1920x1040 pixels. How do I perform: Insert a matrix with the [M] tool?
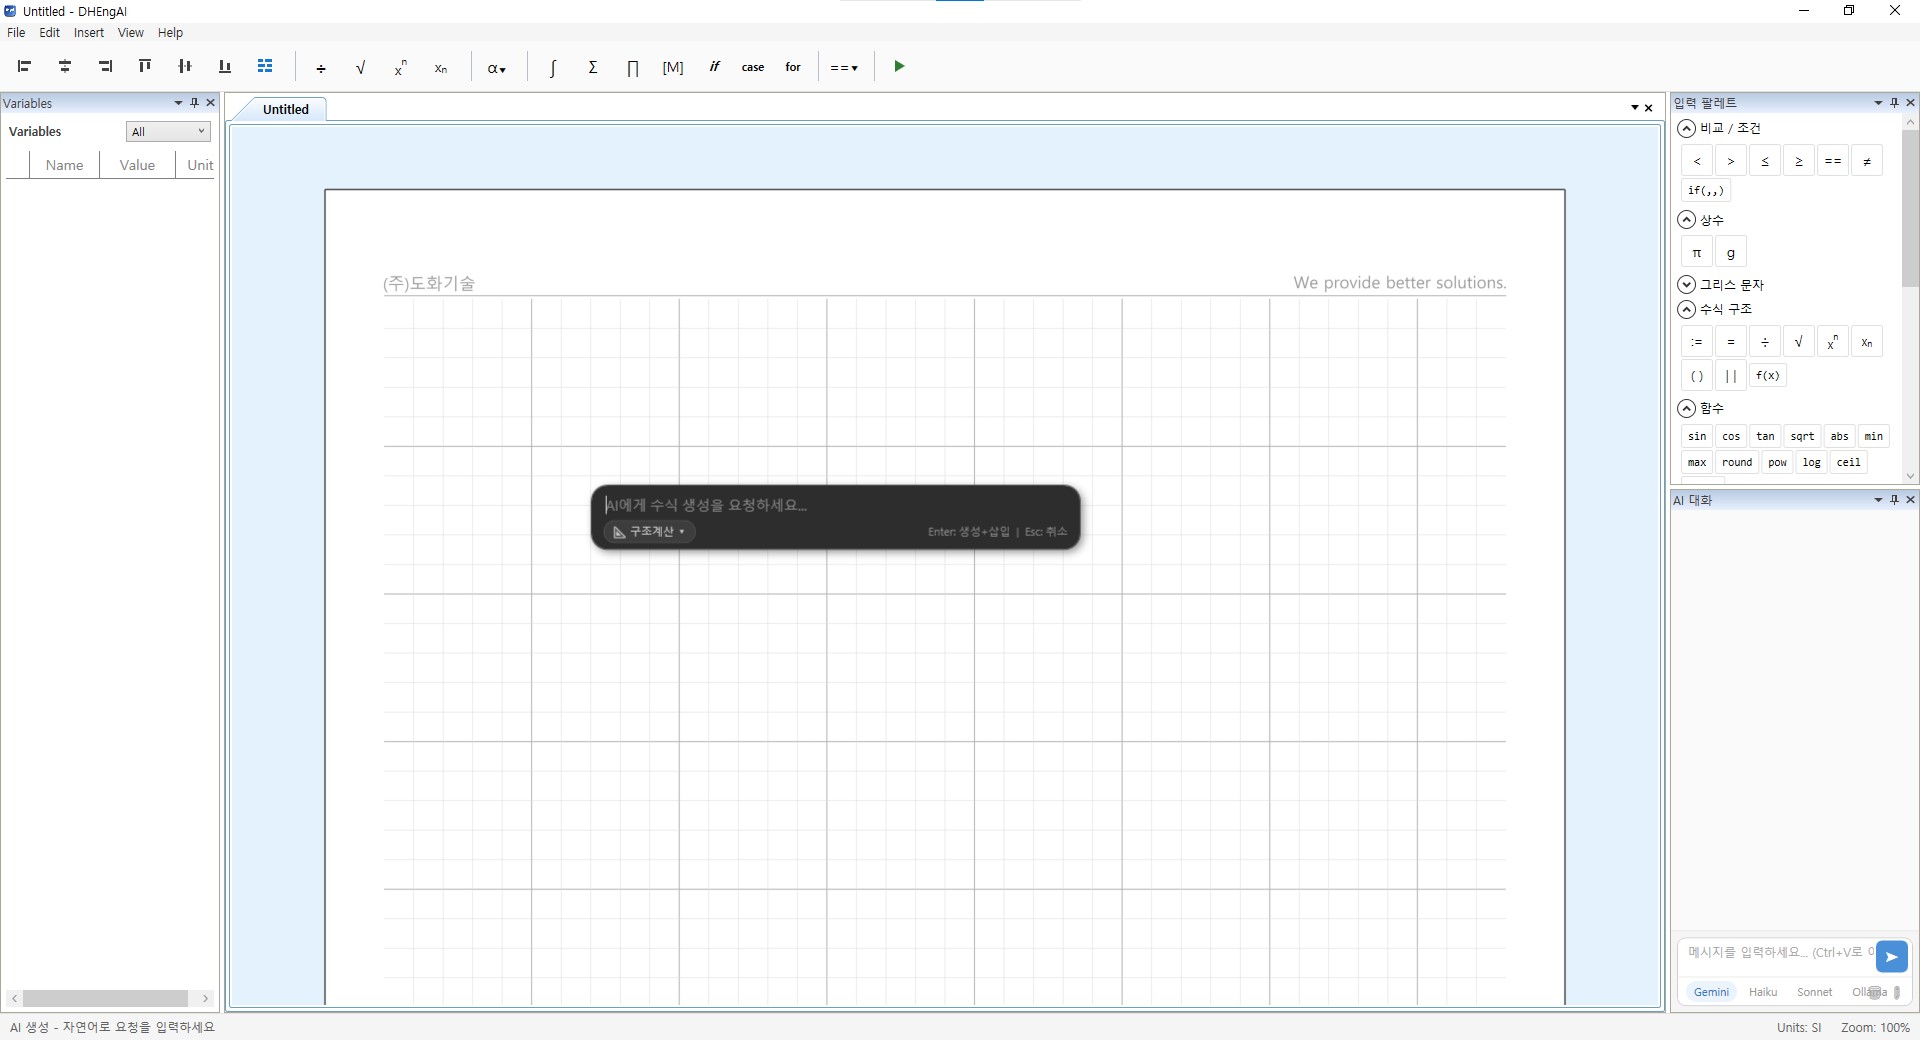pyautogui.click(x=673, y=67)
